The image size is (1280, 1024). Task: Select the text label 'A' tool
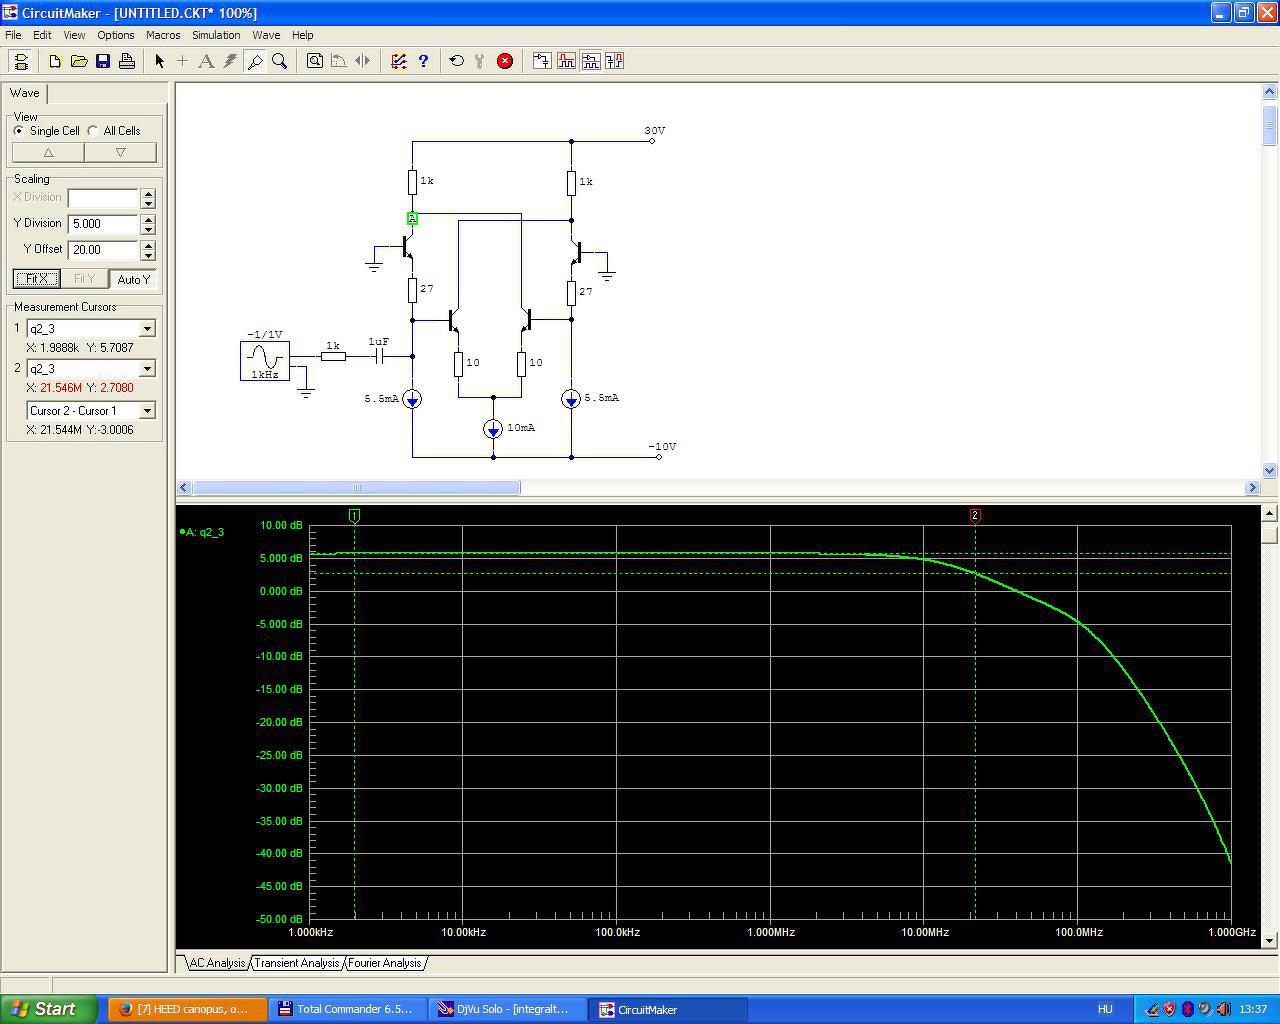click(206, 61)
